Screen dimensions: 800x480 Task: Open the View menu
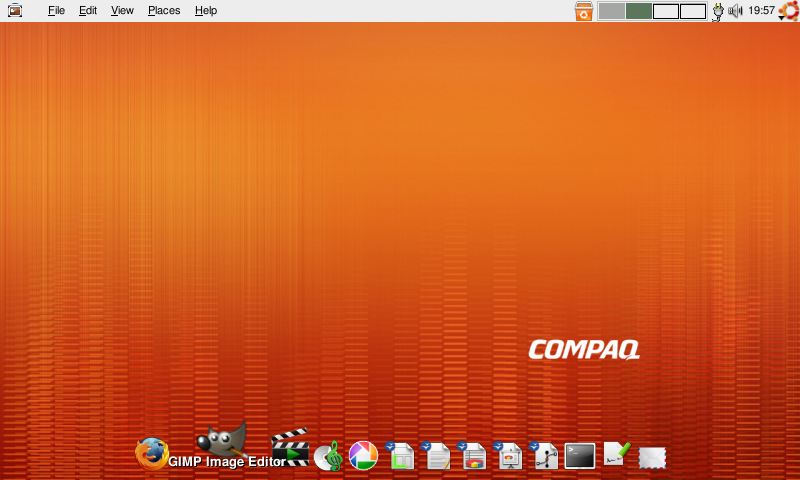click(122, 10)
